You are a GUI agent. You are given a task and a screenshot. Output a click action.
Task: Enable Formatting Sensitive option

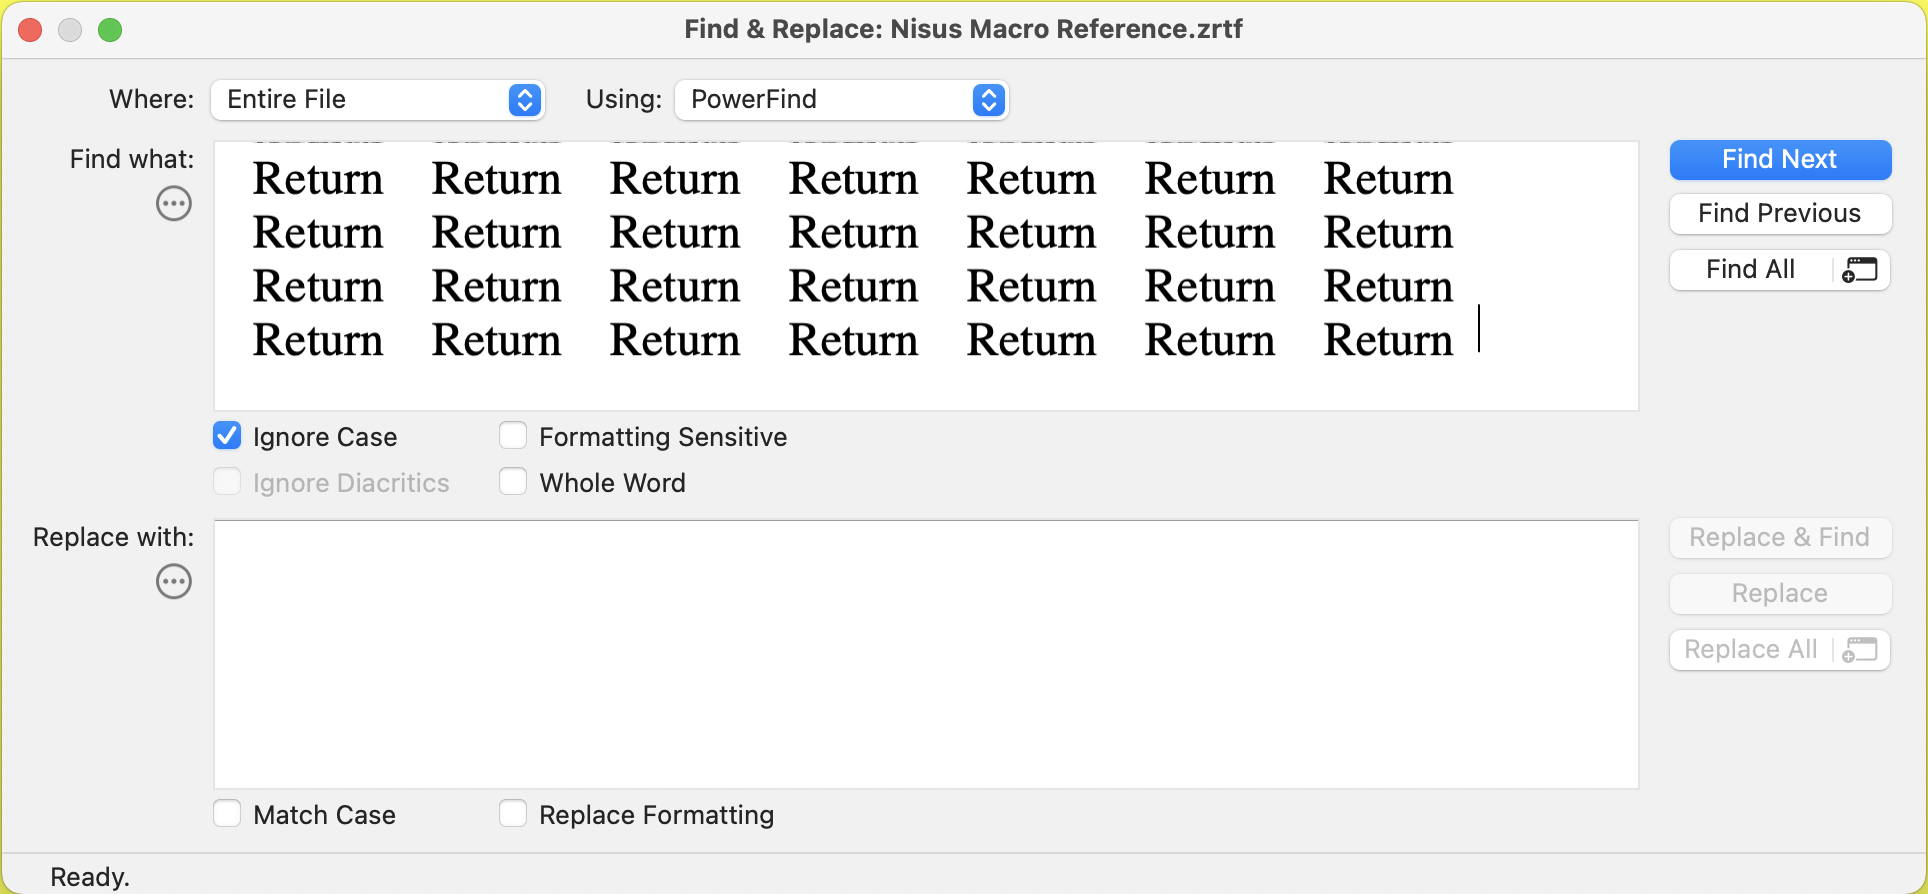pyautogui.click(x=513, y=436)
